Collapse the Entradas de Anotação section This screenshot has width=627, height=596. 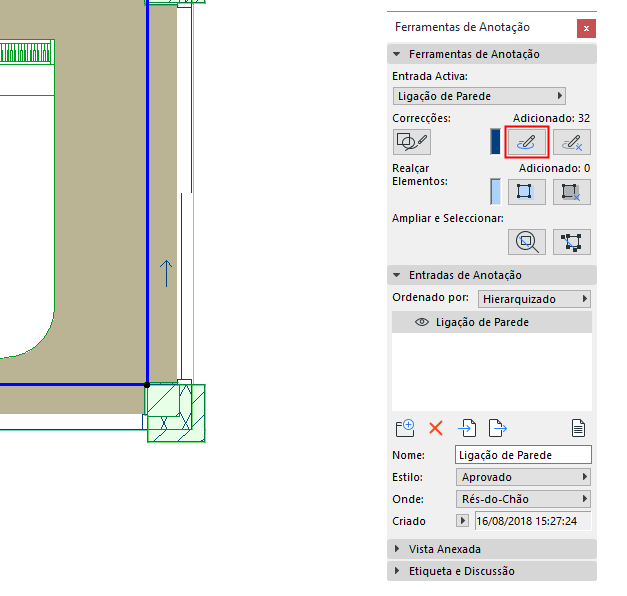coord(397,275)
